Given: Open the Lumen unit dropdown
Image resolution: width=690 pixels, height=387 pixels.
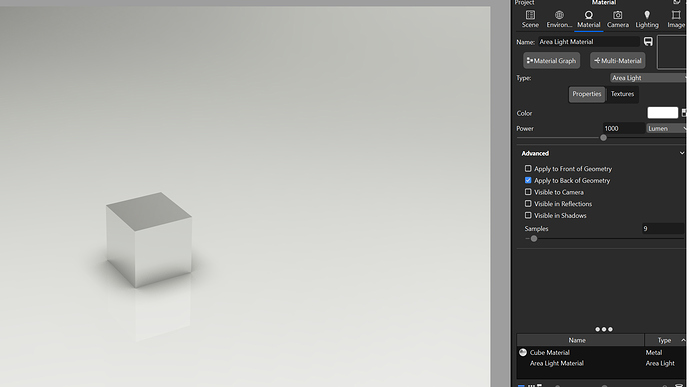Looking at the screenshot, I should point(666,129).
